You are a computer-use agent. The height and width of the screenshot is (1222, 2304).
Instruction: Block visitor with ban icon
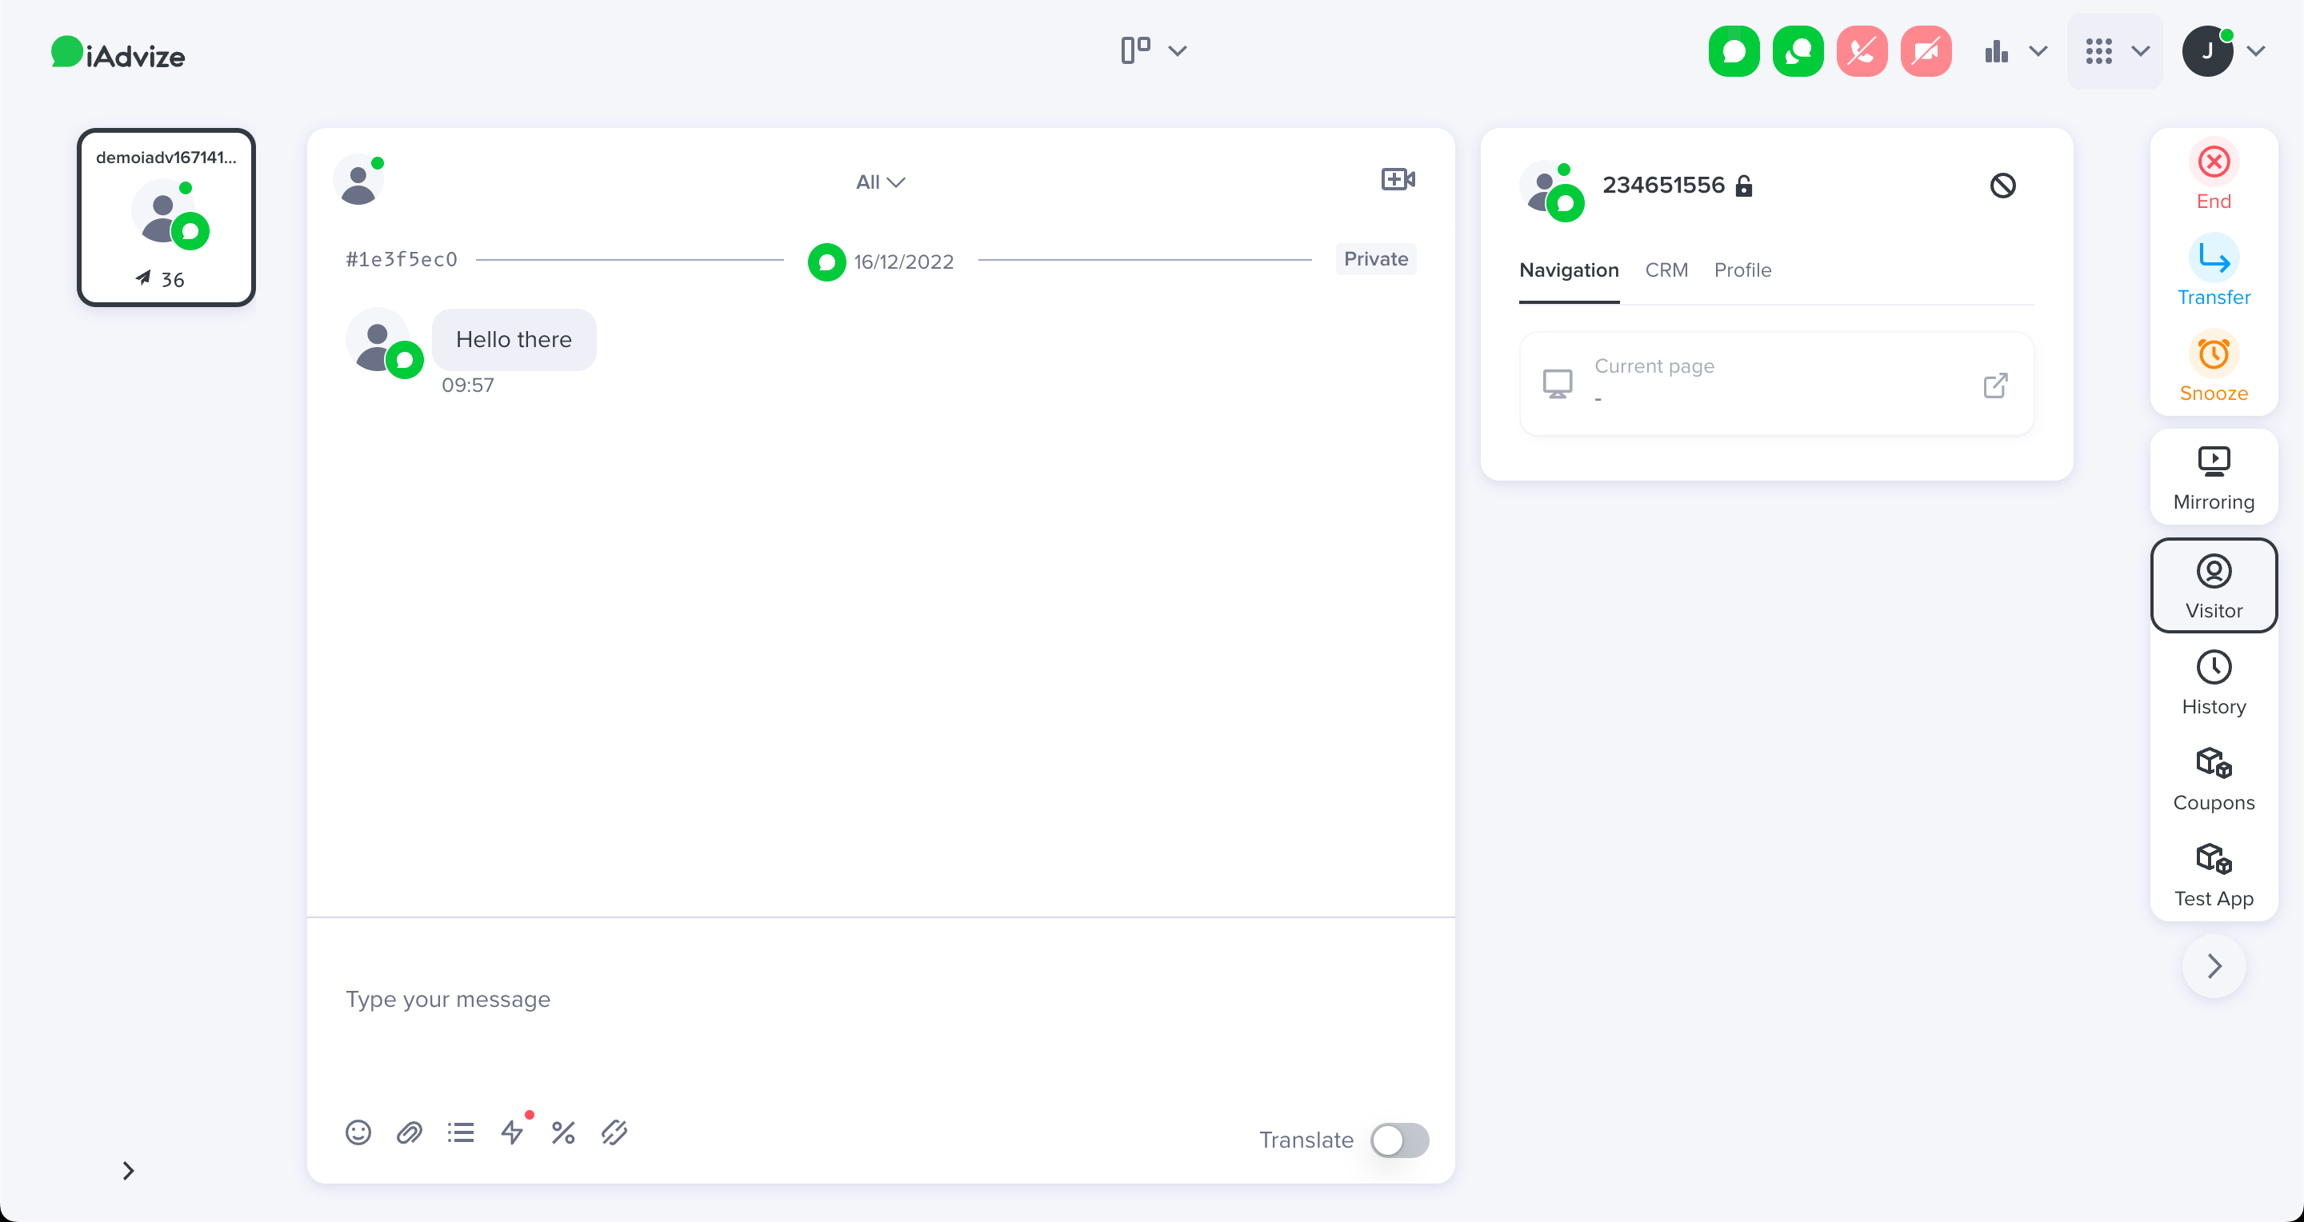(2002, 185)
